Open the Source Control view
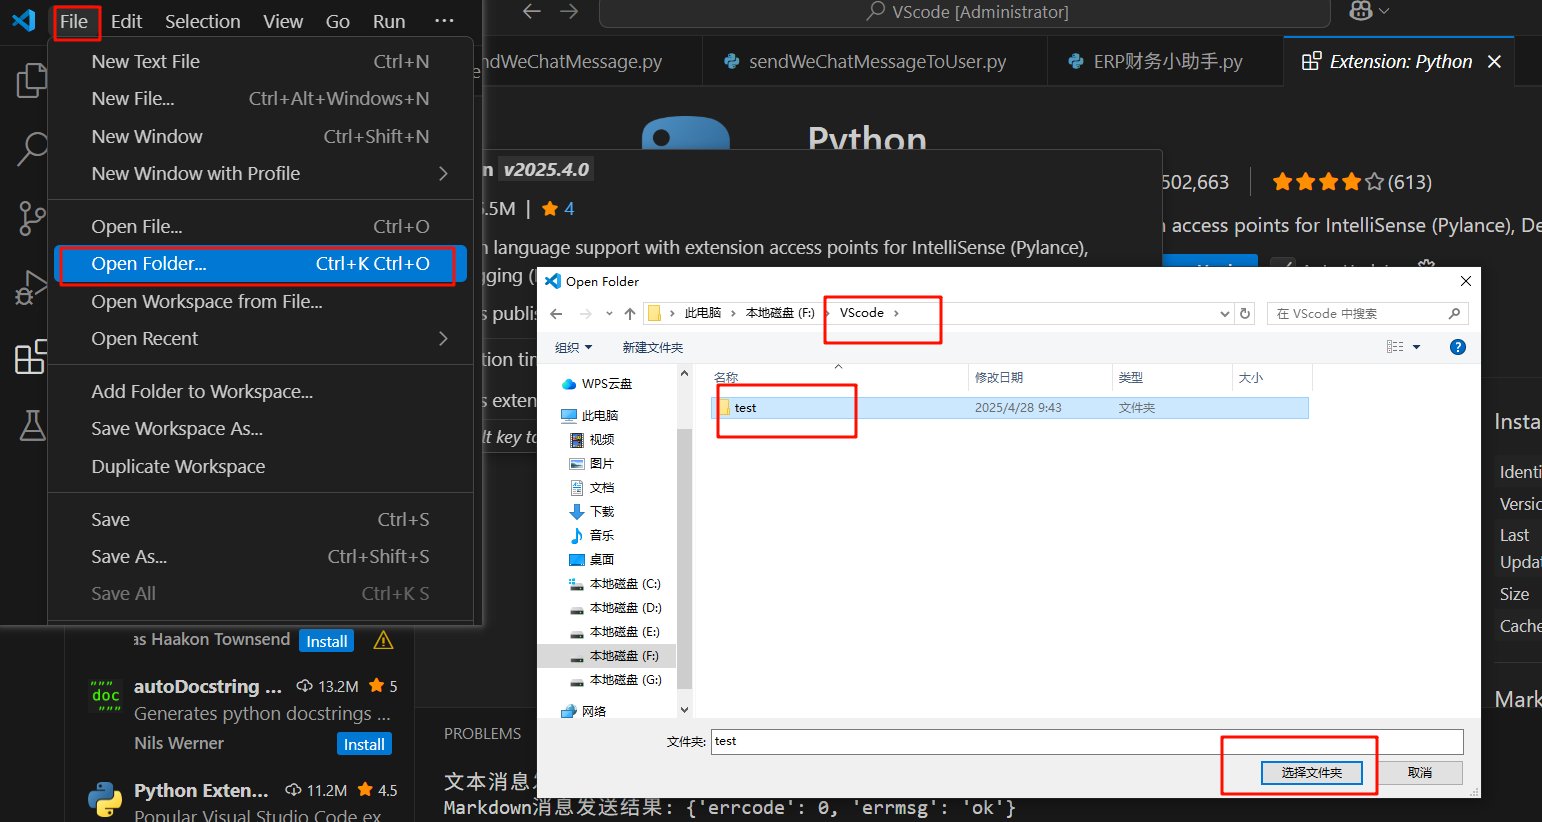 pos(31,218)
